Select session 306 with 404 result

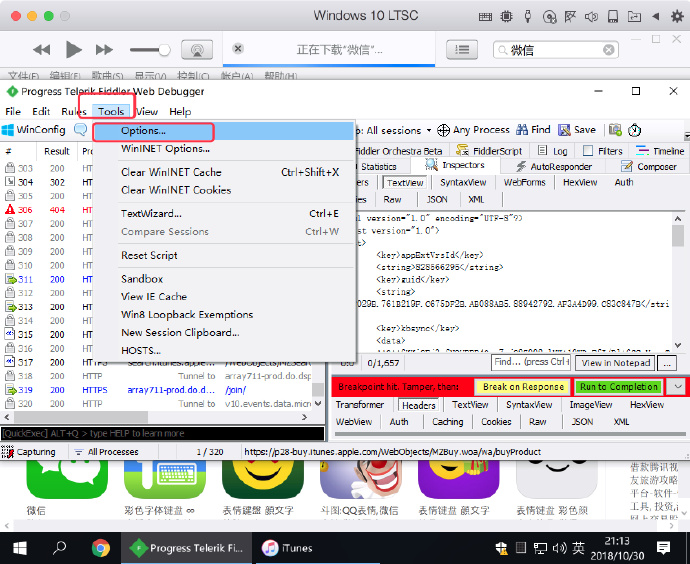[x=48, y=210]
